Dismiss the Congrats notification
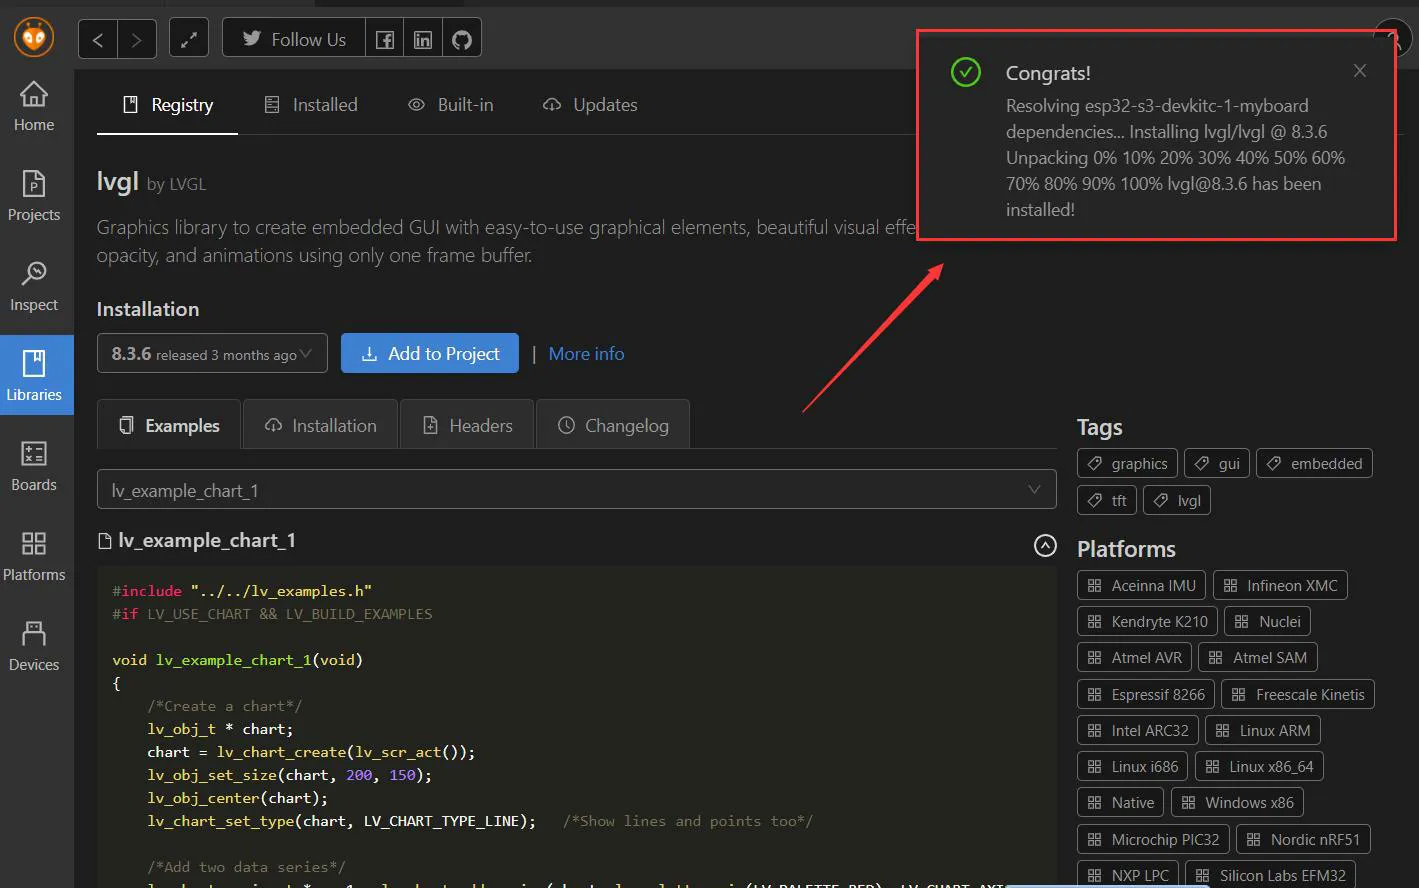 pyautogui.click(x=1359, y=71)
